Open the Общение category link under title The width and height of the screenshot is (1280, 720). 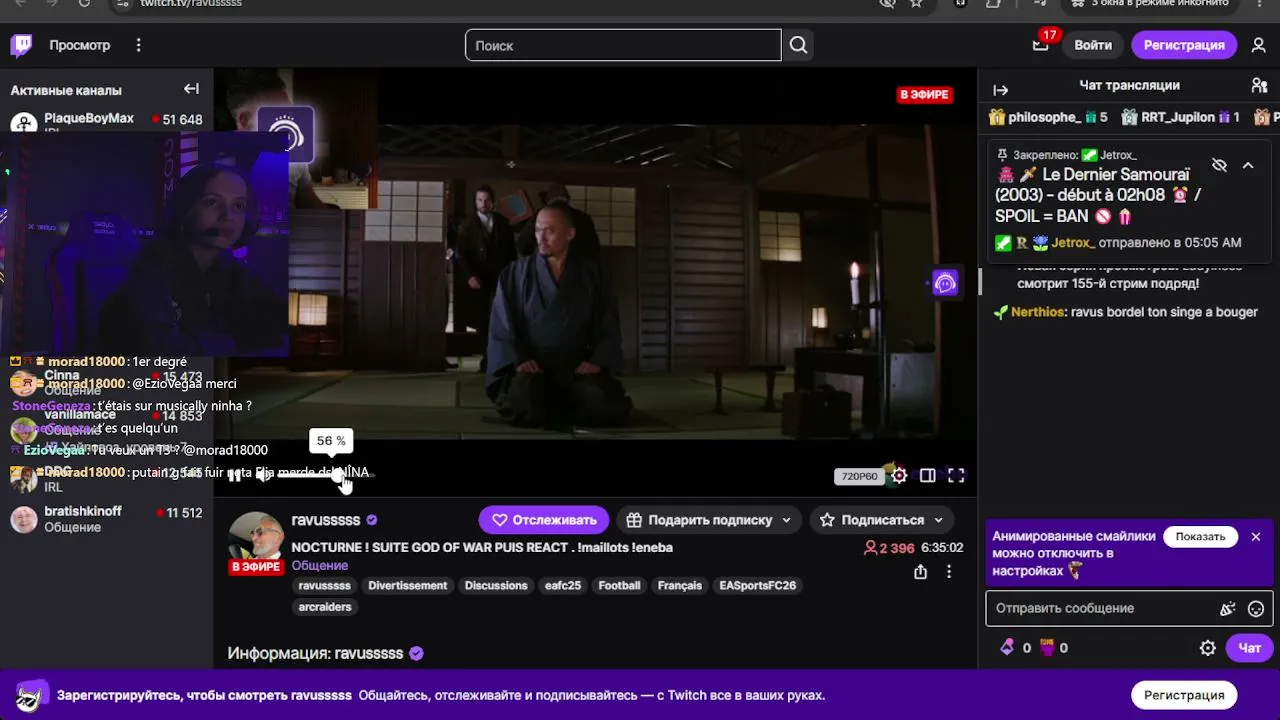[x=320, y=565]
